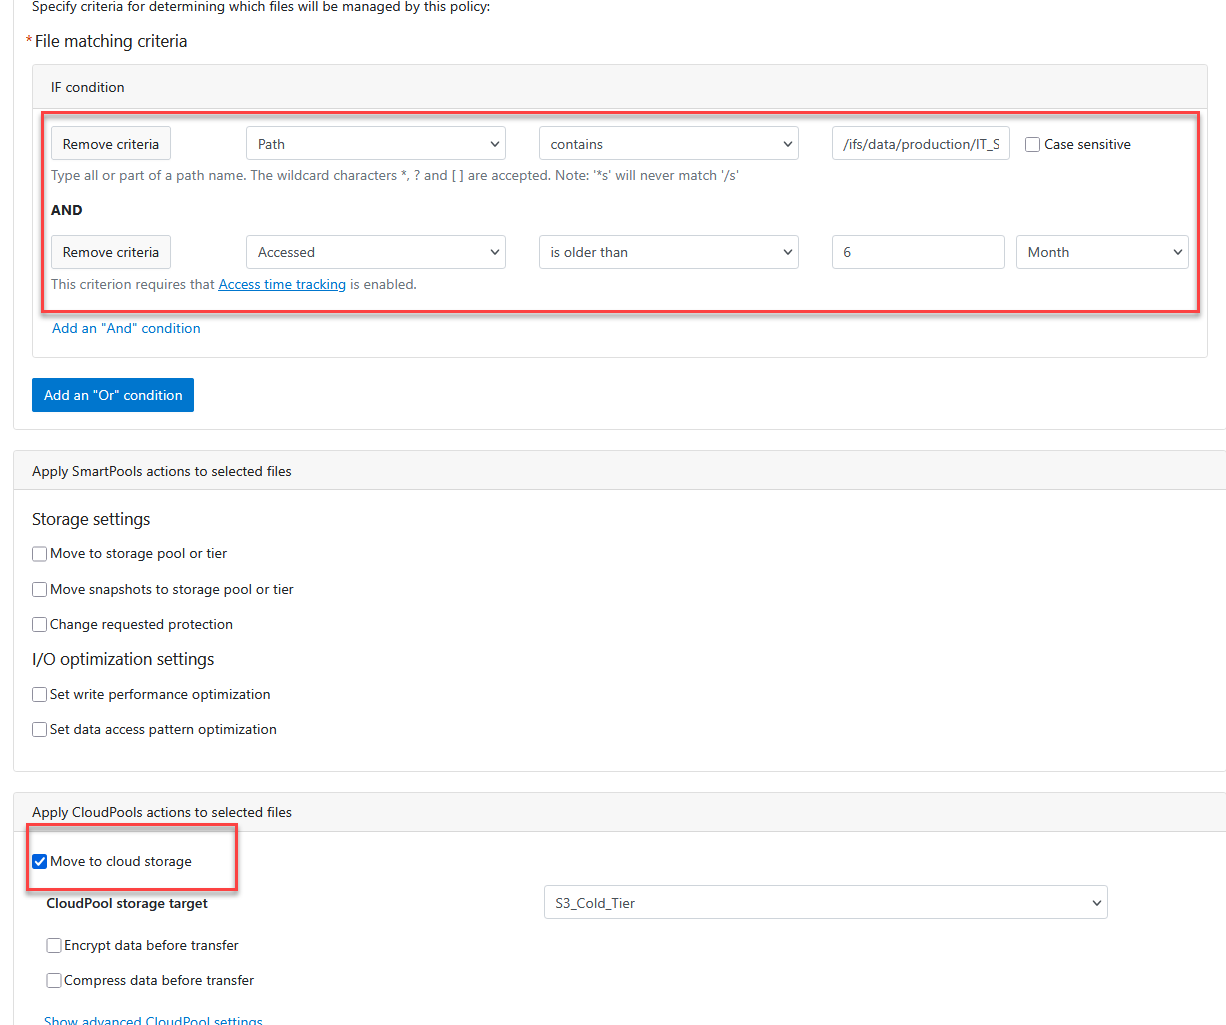Click the Add an "Or" condition button
The width and height of the screenshot is (1226, 1025).
[113, 395]
